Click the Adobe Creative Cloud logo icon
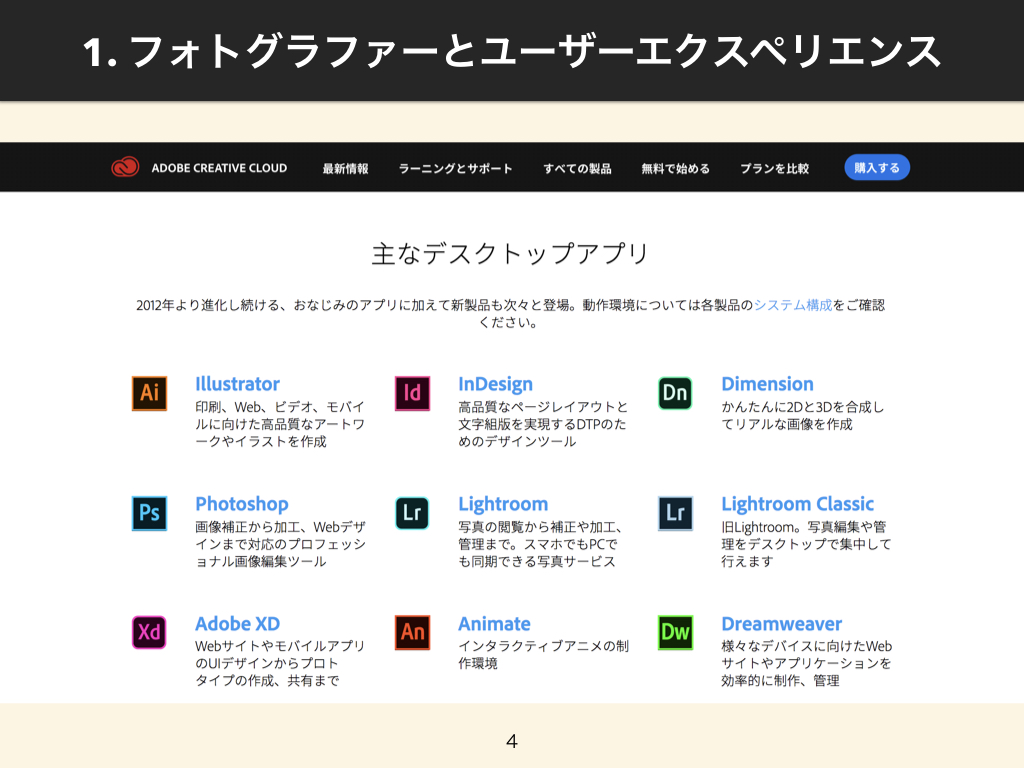 click(x=125, y=167)
